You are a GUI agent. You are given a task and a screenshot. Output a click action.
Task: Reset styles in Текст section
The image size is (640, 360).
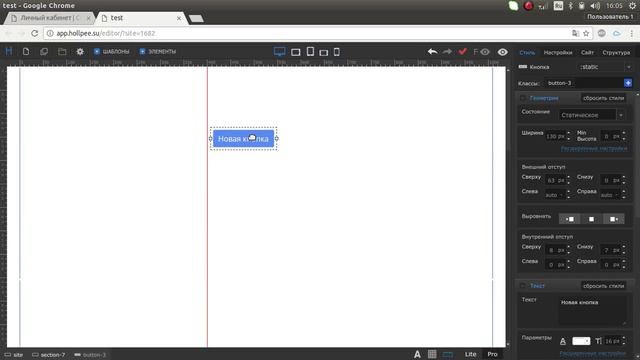click(603, 286)
